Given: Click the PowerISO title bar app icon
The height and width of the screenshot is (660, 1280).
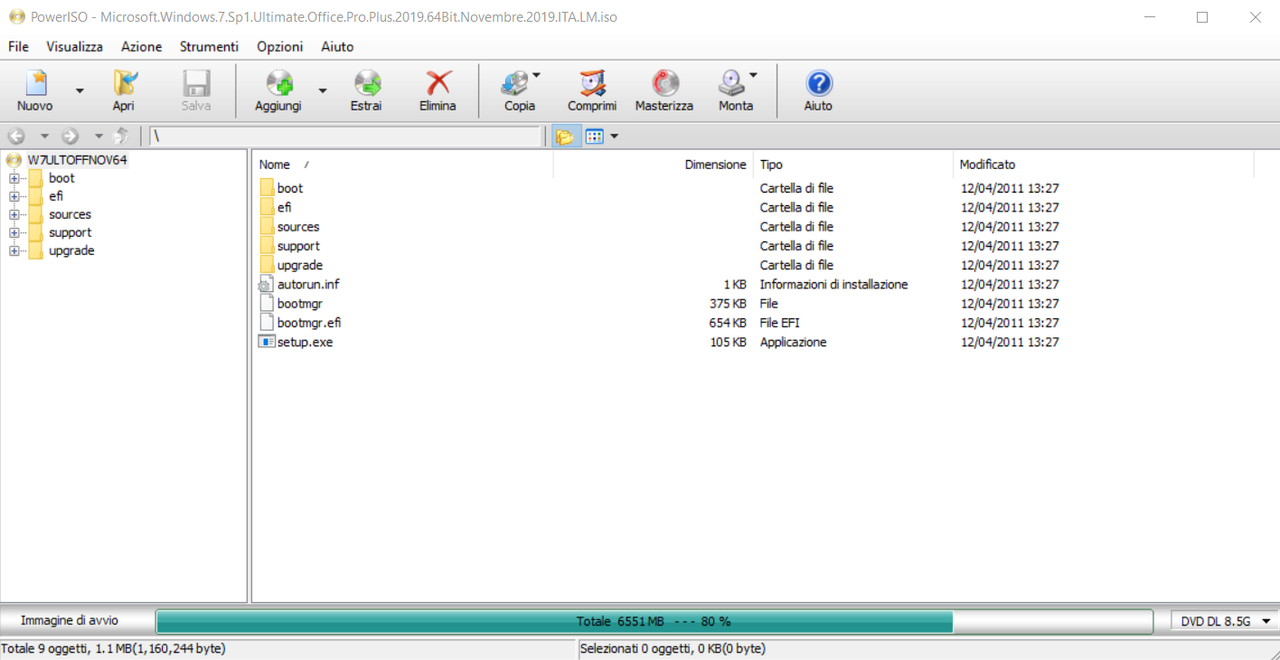Looking at the screenshot, I should point(17,17).
